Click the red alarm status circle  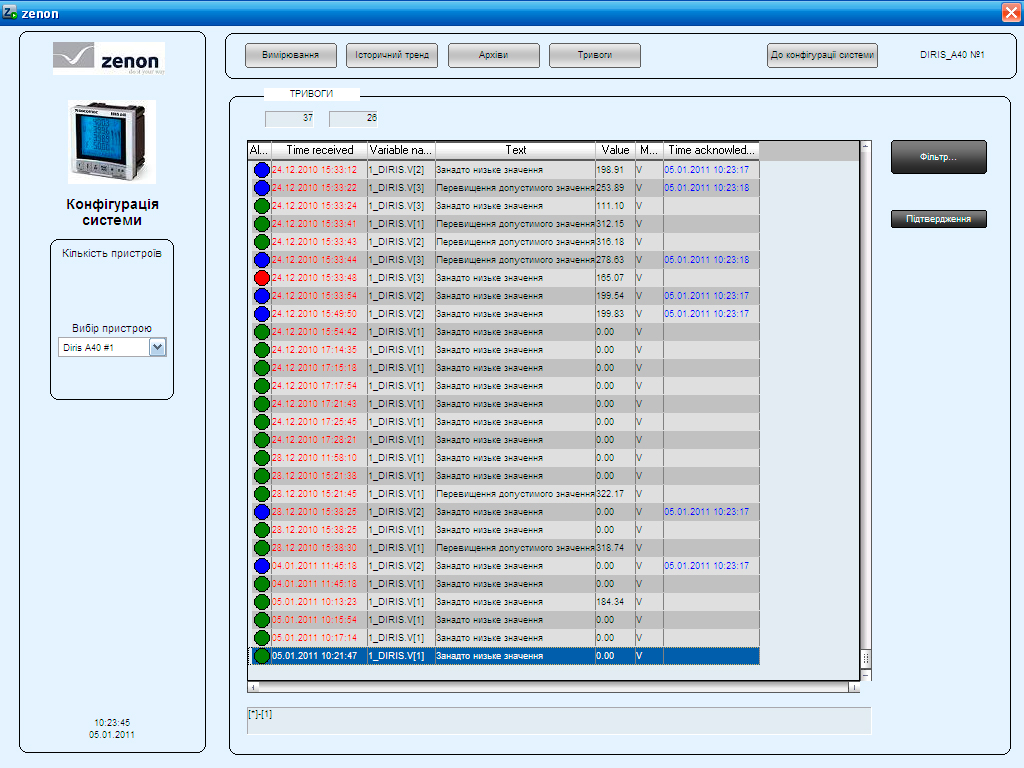[x=261, y=278]
